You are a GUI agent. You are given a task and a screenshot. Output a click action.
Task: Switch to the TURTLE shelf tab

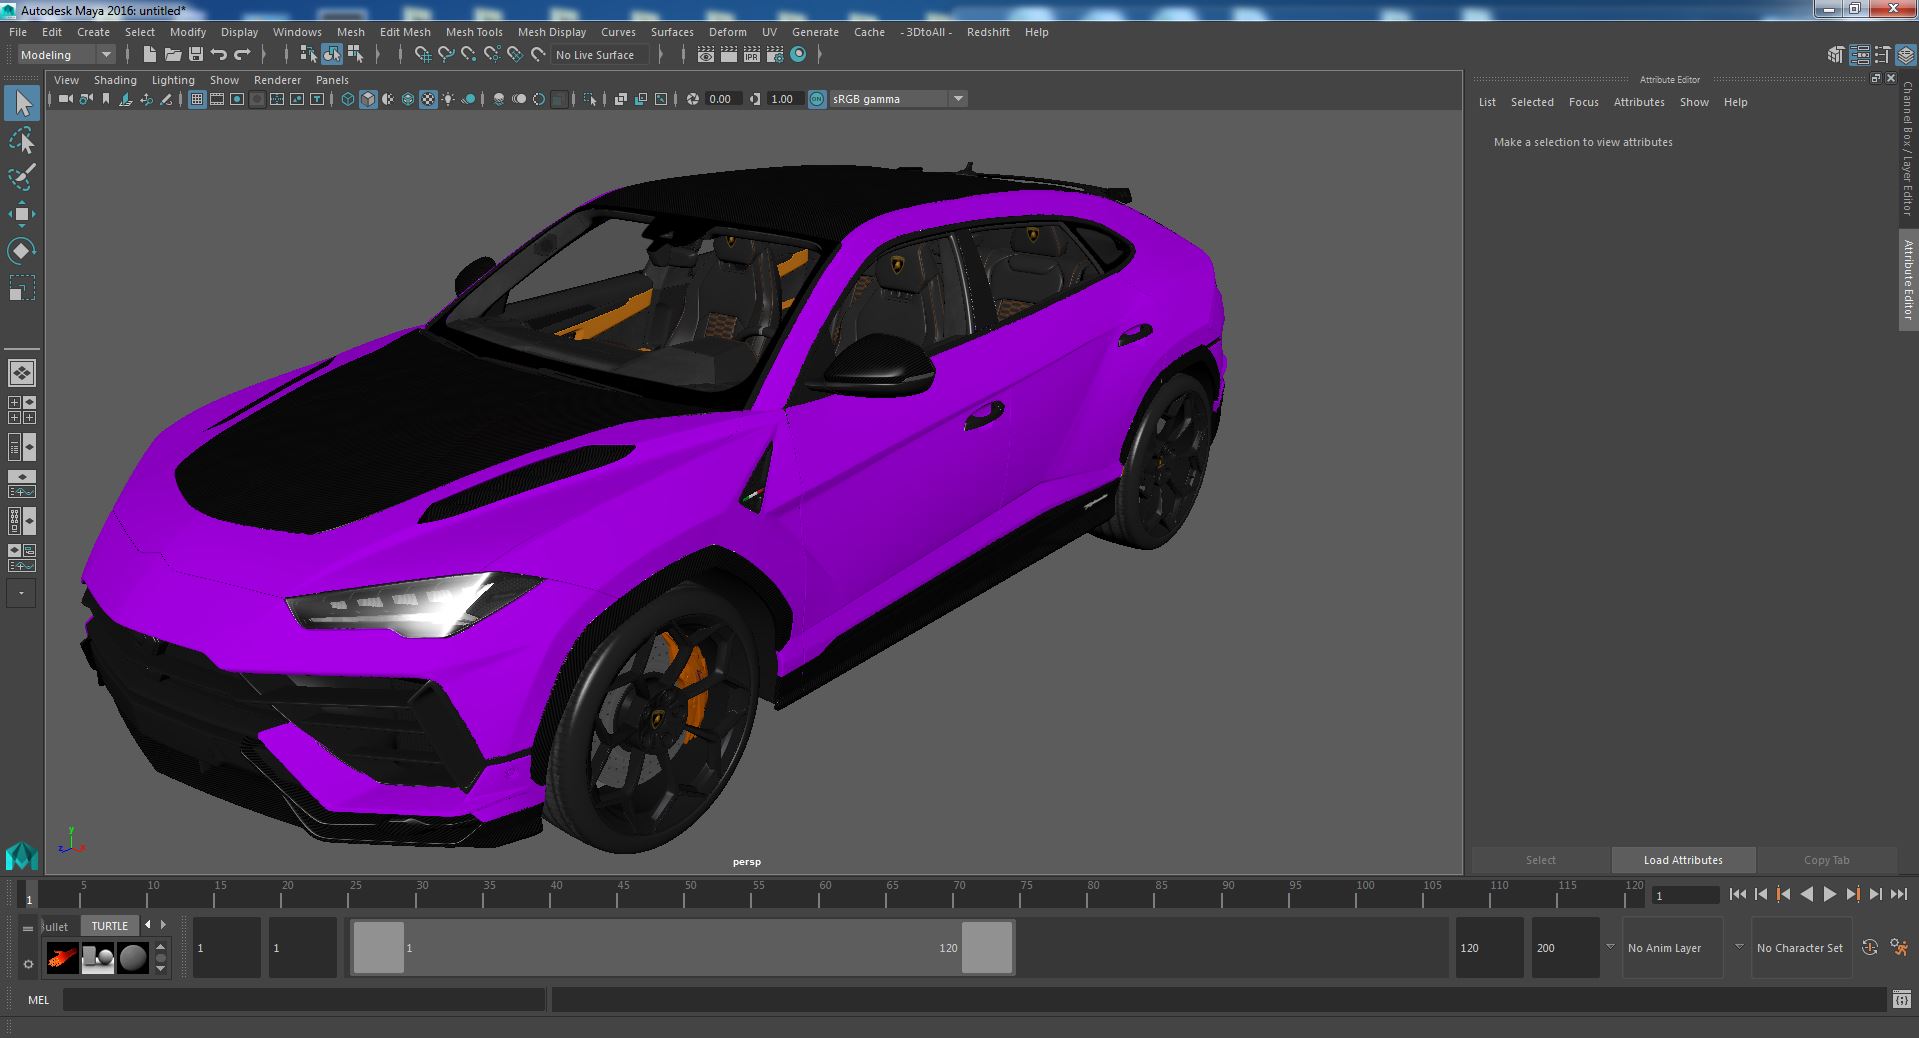coord(110,926)
